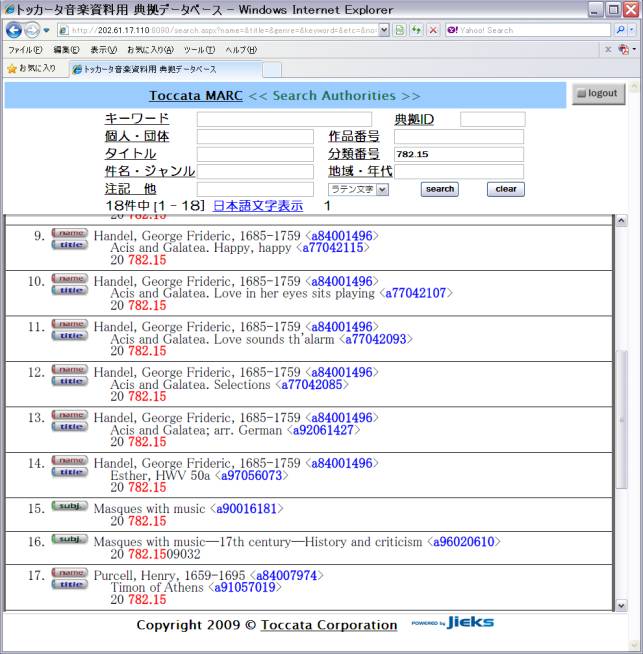Open link a77042085 for Acis and Galatea Selections
Screen dimensions: 643x654
[x=312, y=385]
